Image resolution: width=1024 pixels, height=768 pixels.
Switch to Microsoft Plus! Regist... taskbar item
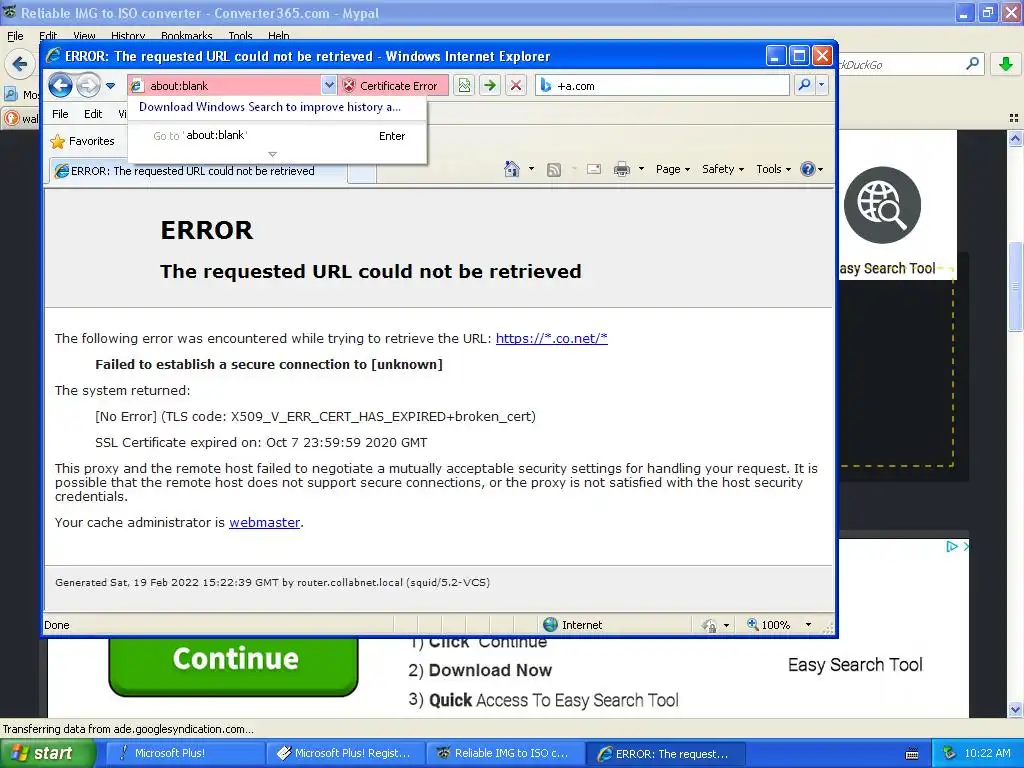tap(344, 753)
